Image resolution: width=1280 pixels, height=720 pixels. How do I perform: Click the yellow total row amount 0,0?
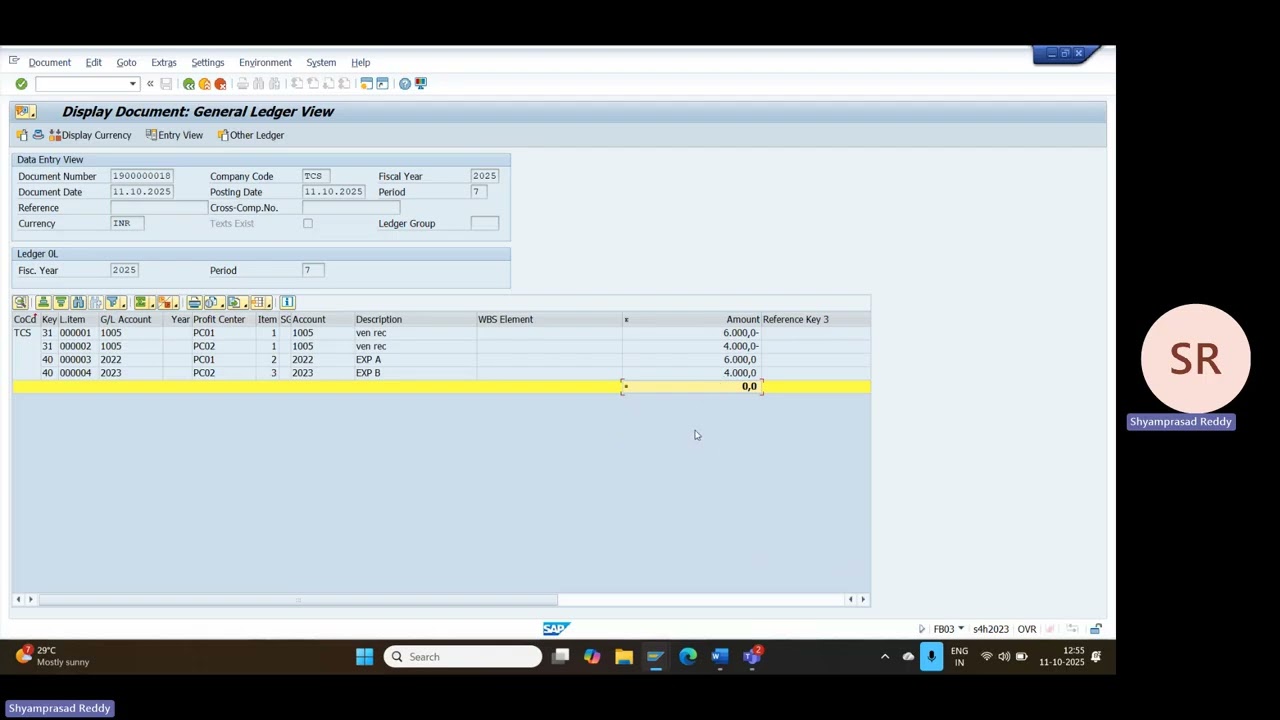click(692, 386)
